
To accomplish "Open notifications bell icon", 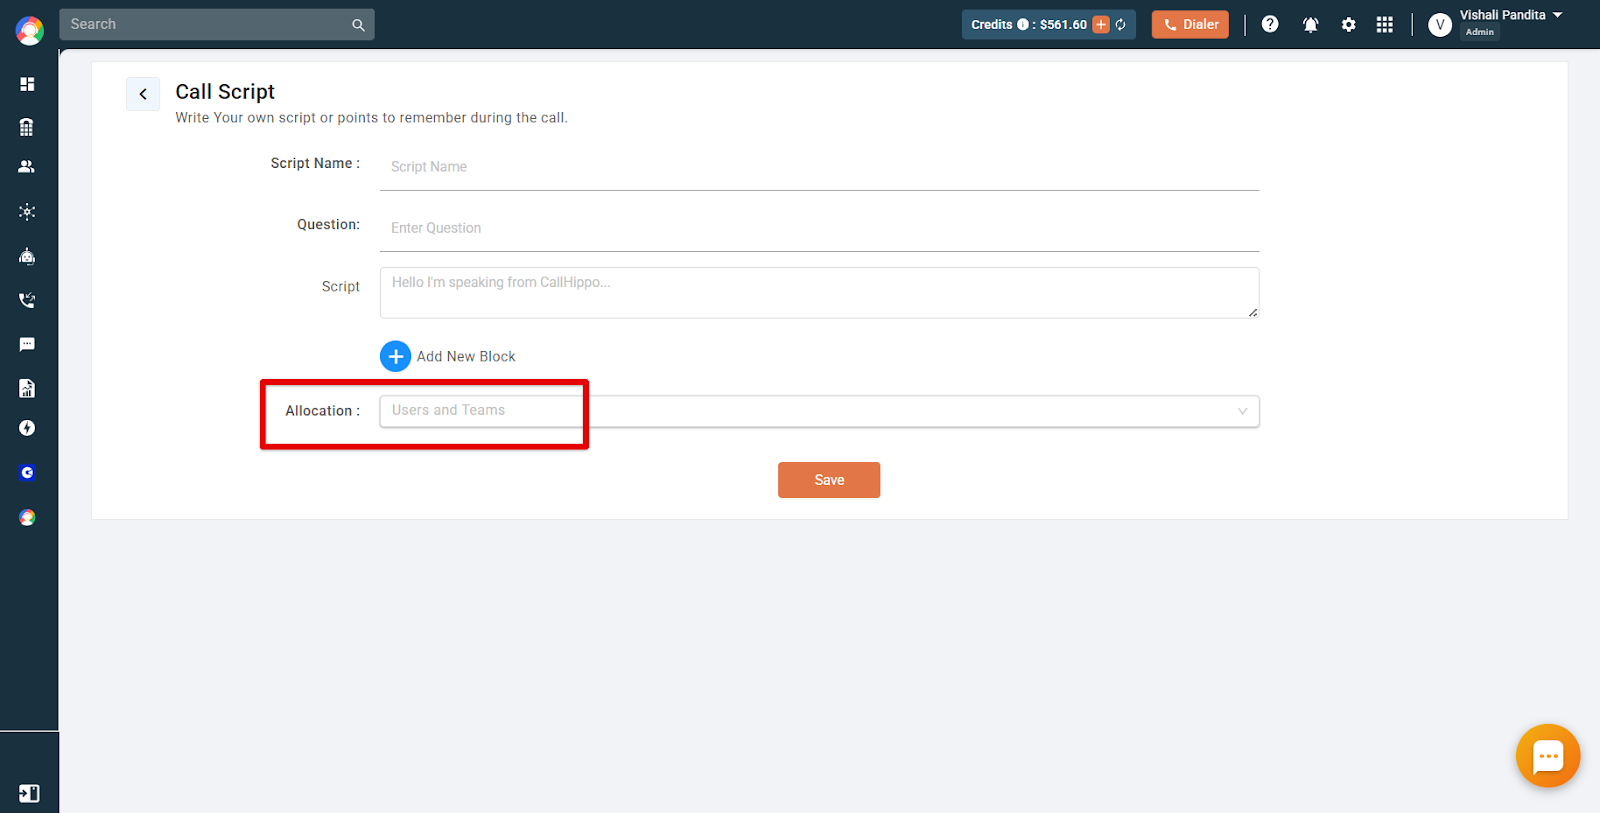I will [1310, 25].
